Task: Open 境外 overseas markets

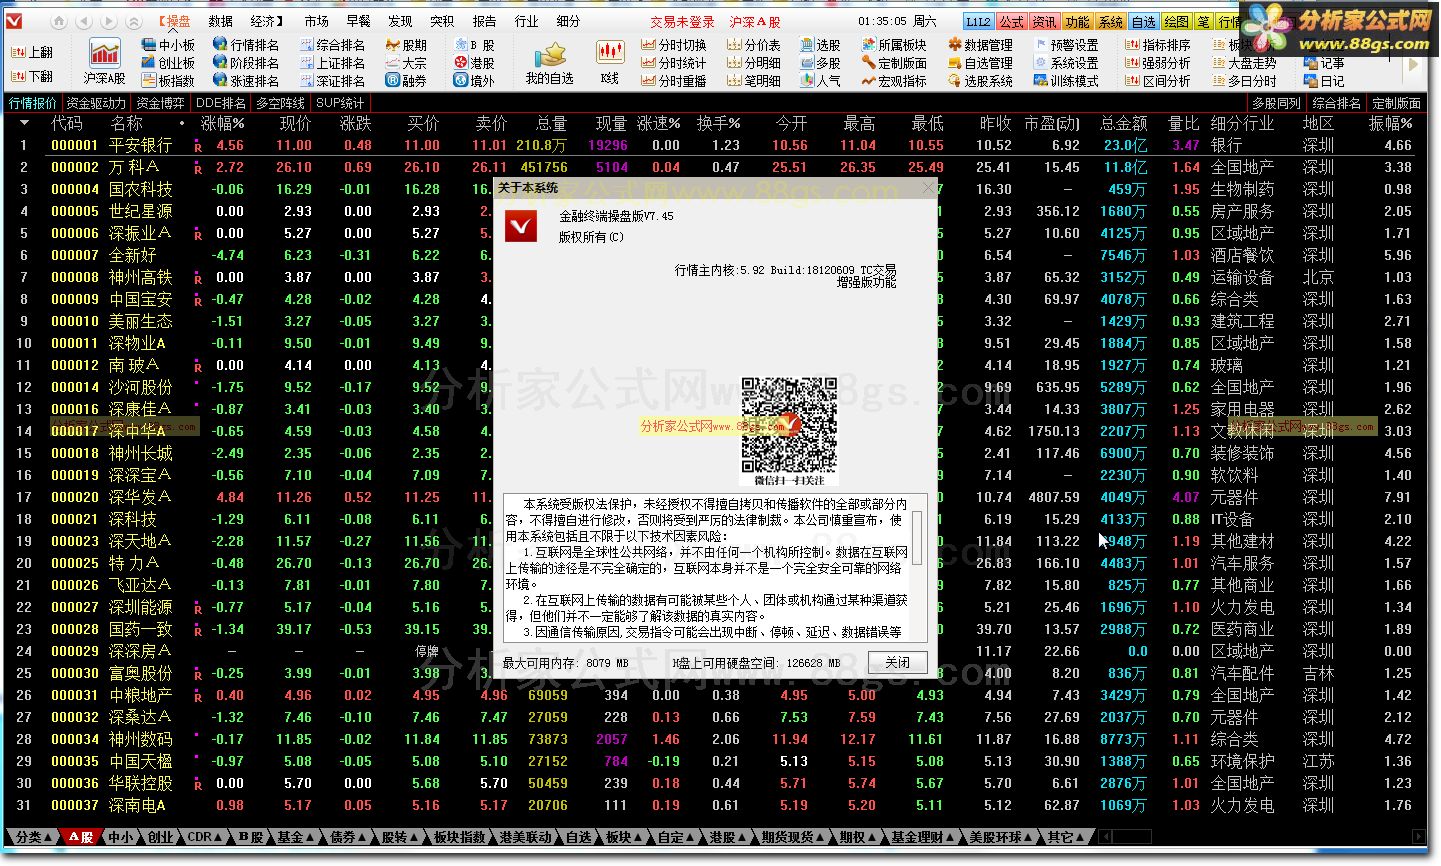Action: click(x=474, y=81)
